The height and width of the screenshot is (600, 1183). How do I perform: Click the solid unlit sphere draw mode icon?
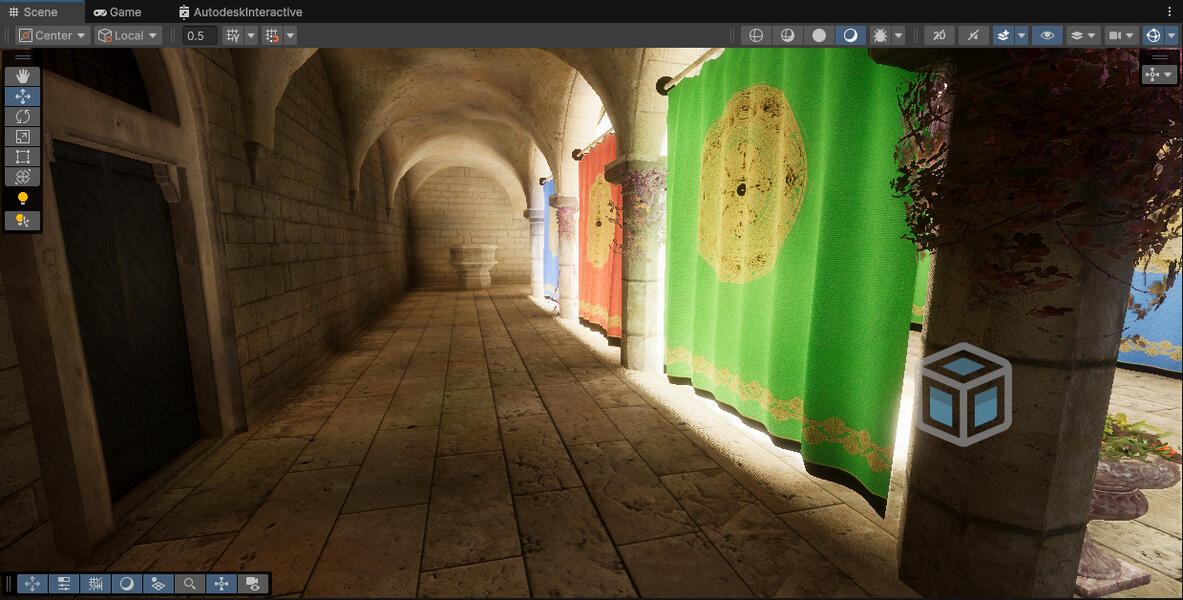pyautogui.click(x=819, y=35)
